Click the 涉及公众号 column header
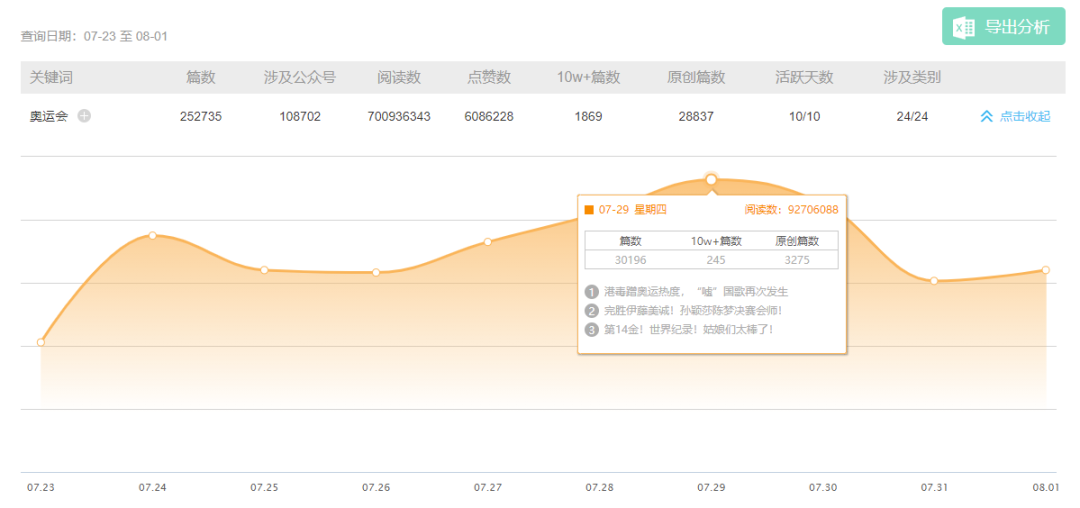 pyautogui.click(x=300, y=77)
